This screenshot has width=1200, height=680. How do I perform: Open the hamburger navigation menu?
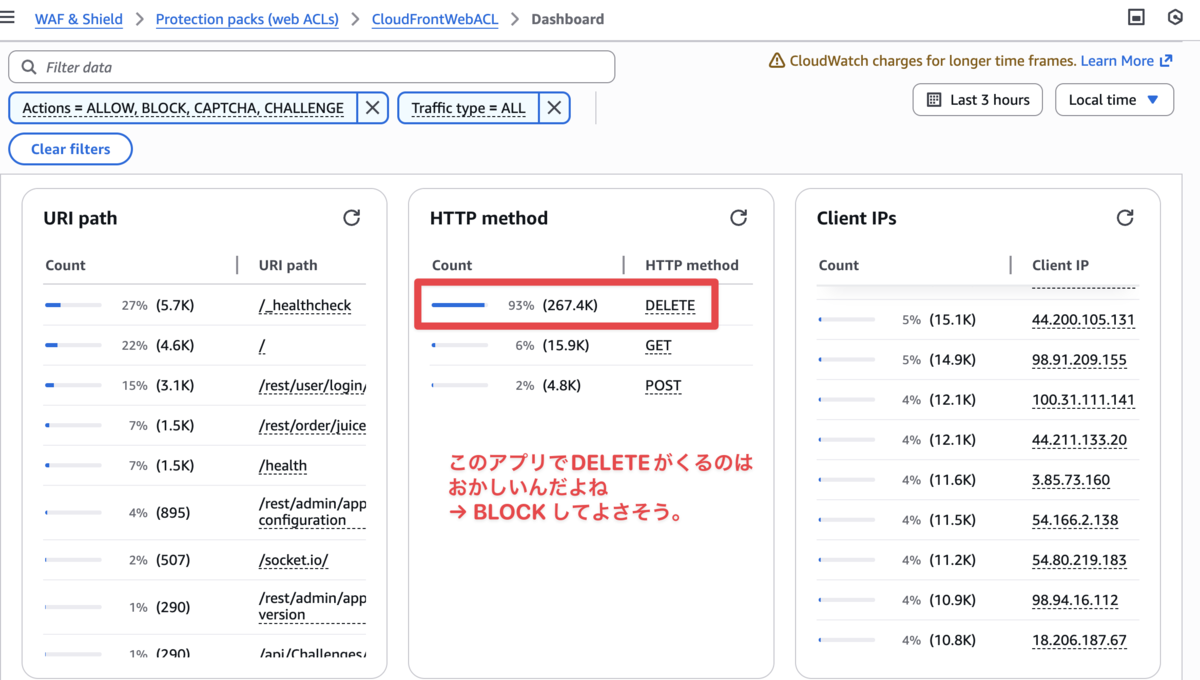9,18
